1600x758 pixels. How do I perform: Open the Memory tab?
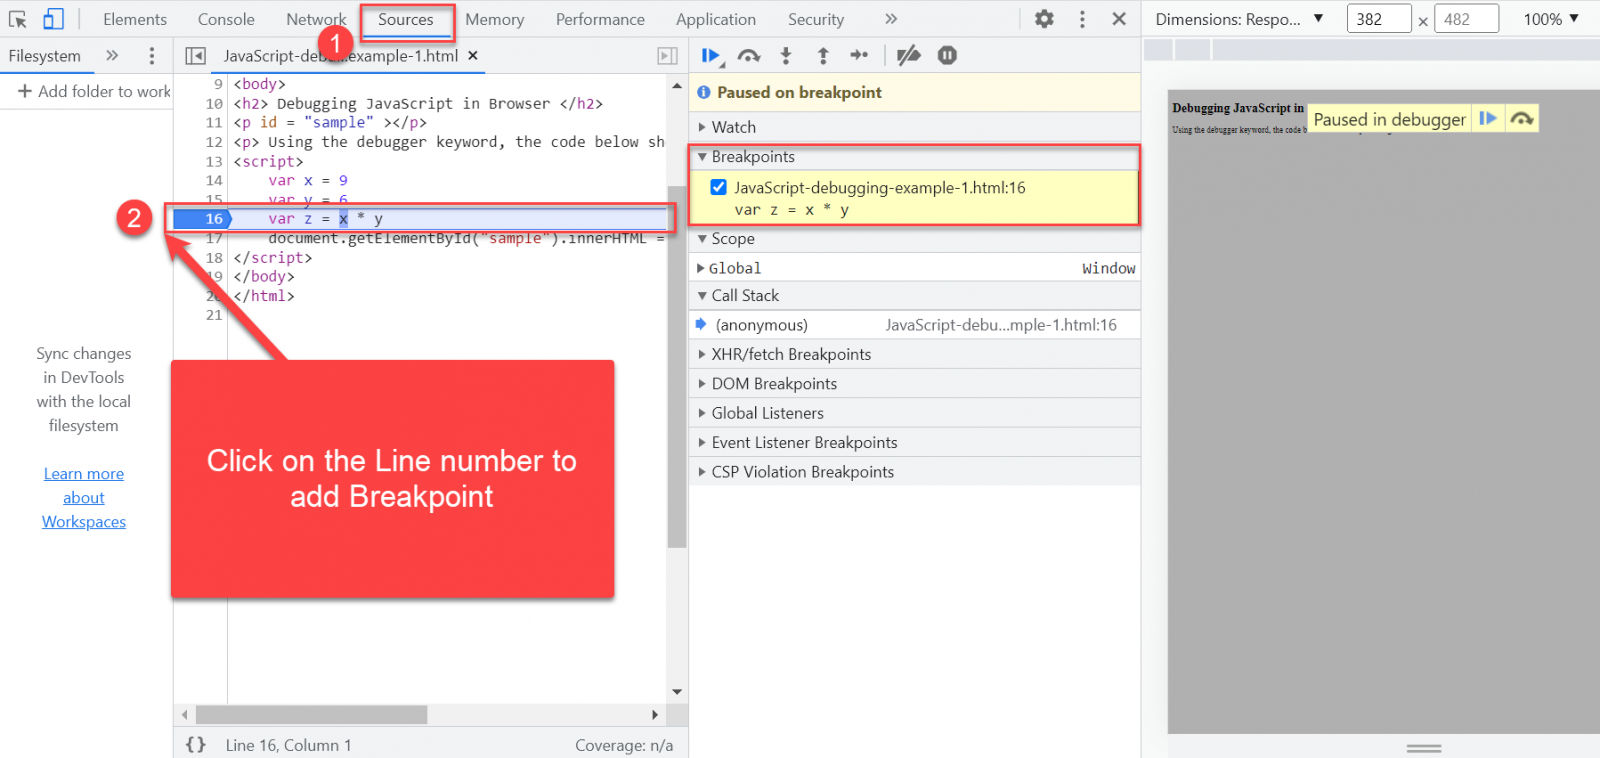click(495, 19)
